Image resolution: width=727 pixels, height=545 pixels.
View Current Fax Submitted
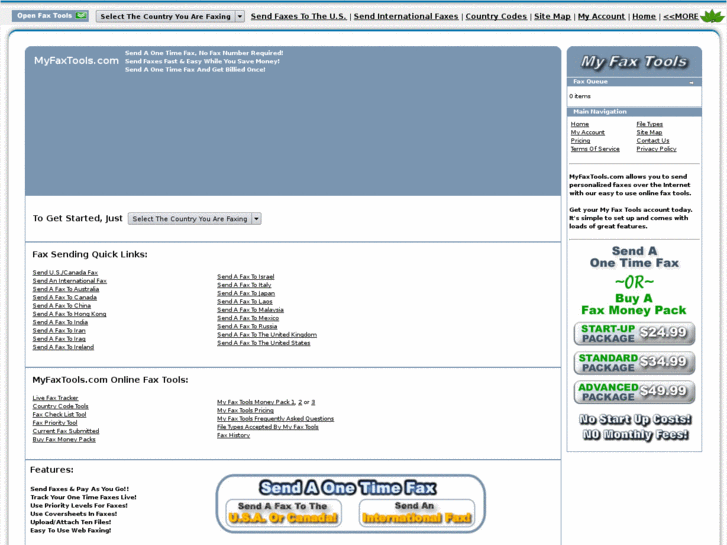pos(66,431)
